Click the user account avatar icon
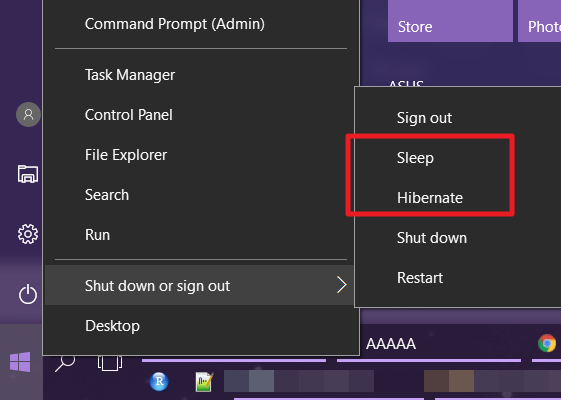561x400 pixels. (x=28, y=114)
